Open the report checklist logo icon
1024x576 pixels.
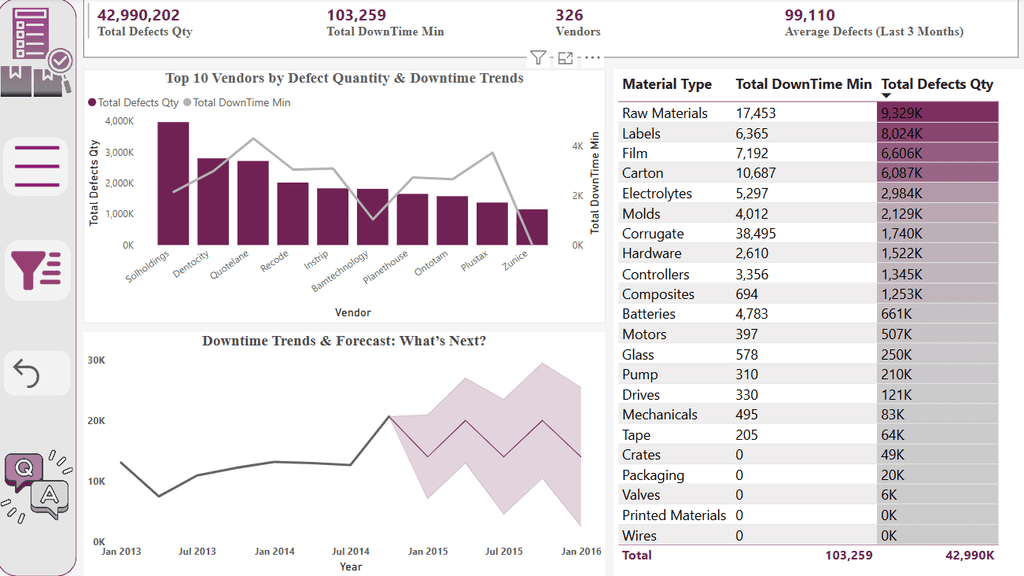coord(37,50)
